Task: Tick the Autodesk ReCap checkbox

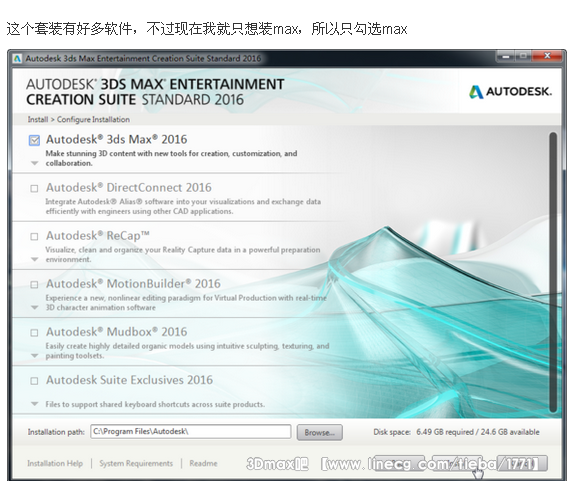Action: 34,237
